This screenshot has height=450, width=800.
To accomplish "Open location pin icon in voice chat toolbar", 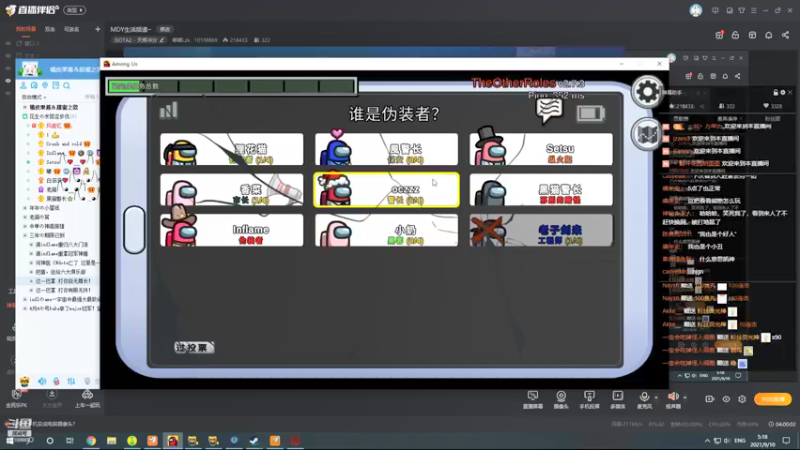I will point(45,85).
